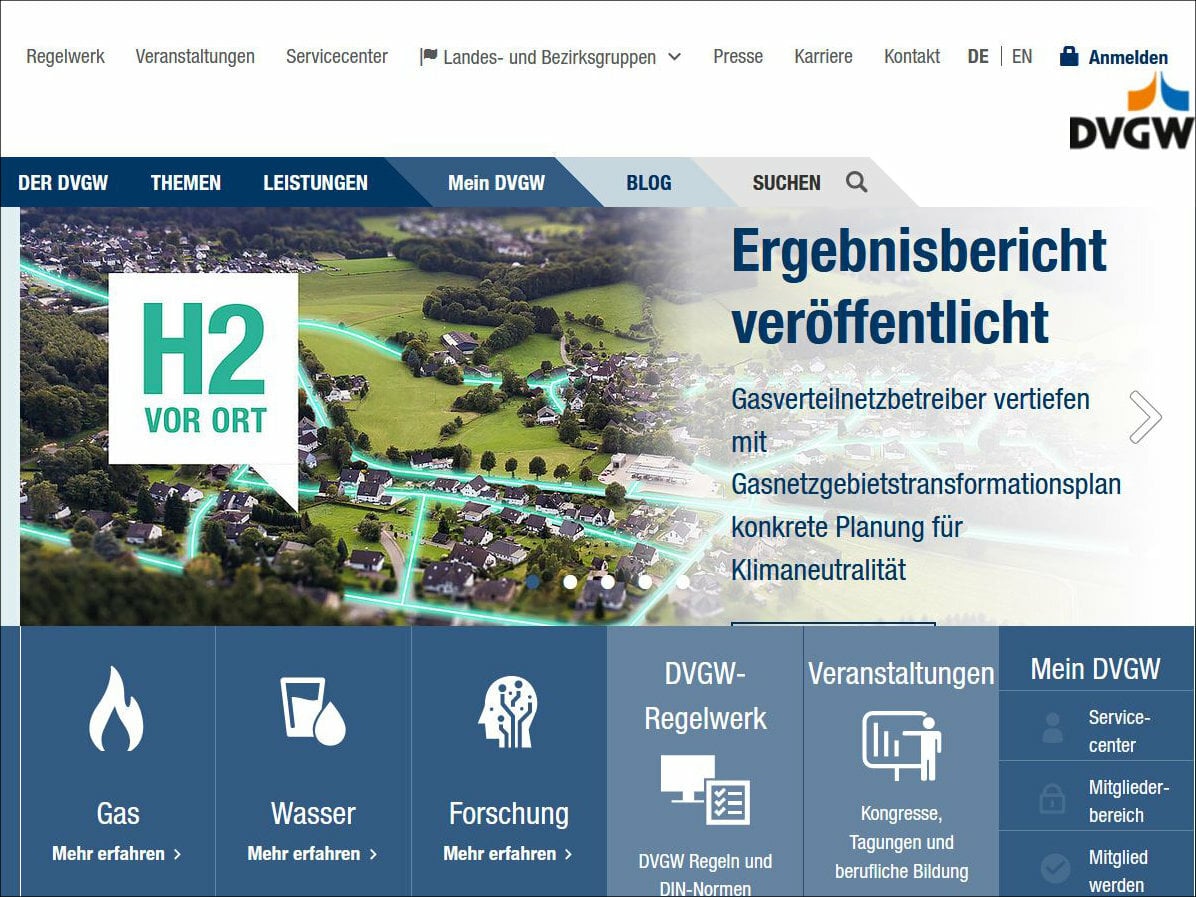Select the fourth carousel dot
Image resolution: width=1196 pixels, height=897 pixels.
point(645,581)
